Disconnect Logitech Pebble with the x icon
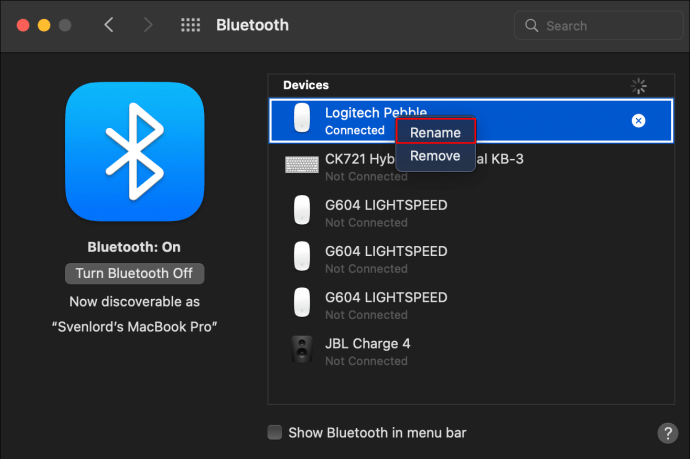The width and height of the screenshot is (690, 459). coord(638,121)
